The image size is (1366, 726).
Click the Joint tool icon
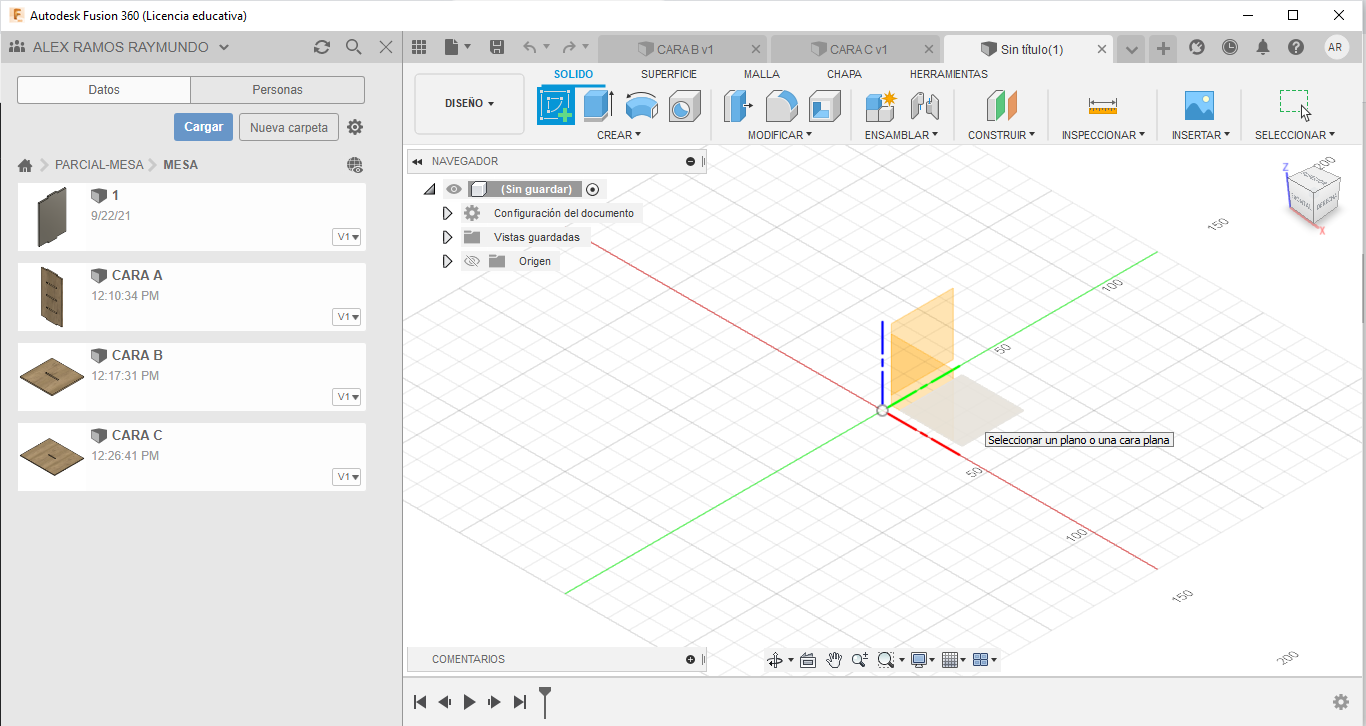924,105
